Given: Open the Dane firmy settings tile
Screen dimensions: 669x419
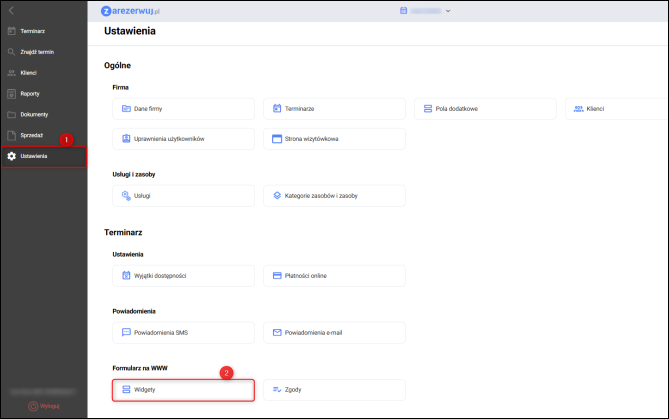Looking at the screenshot, I should 184,108.
